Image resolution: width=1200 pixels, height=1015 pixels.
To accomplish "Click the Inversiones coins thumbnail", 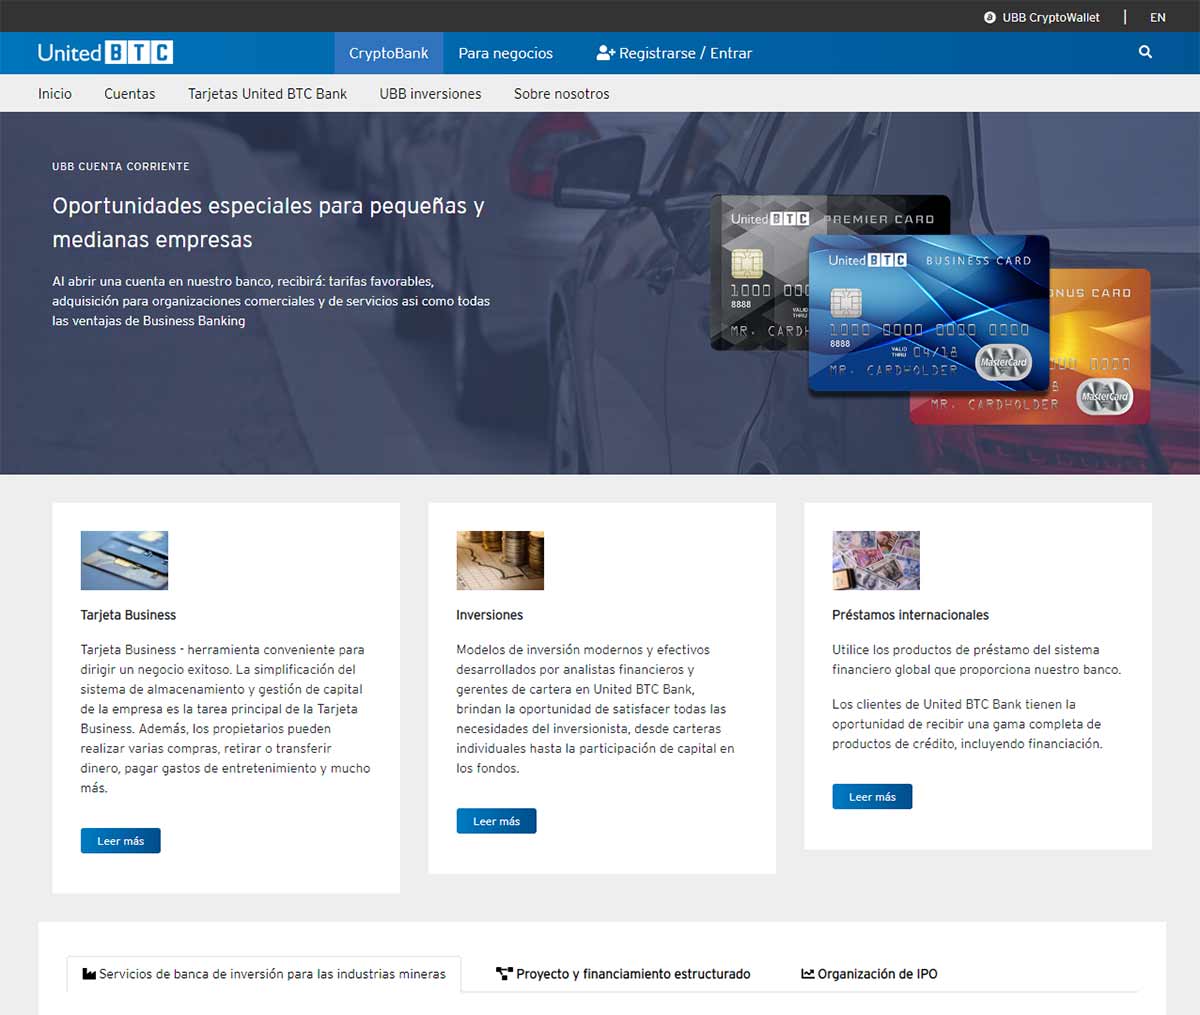I will pos(500,560).
